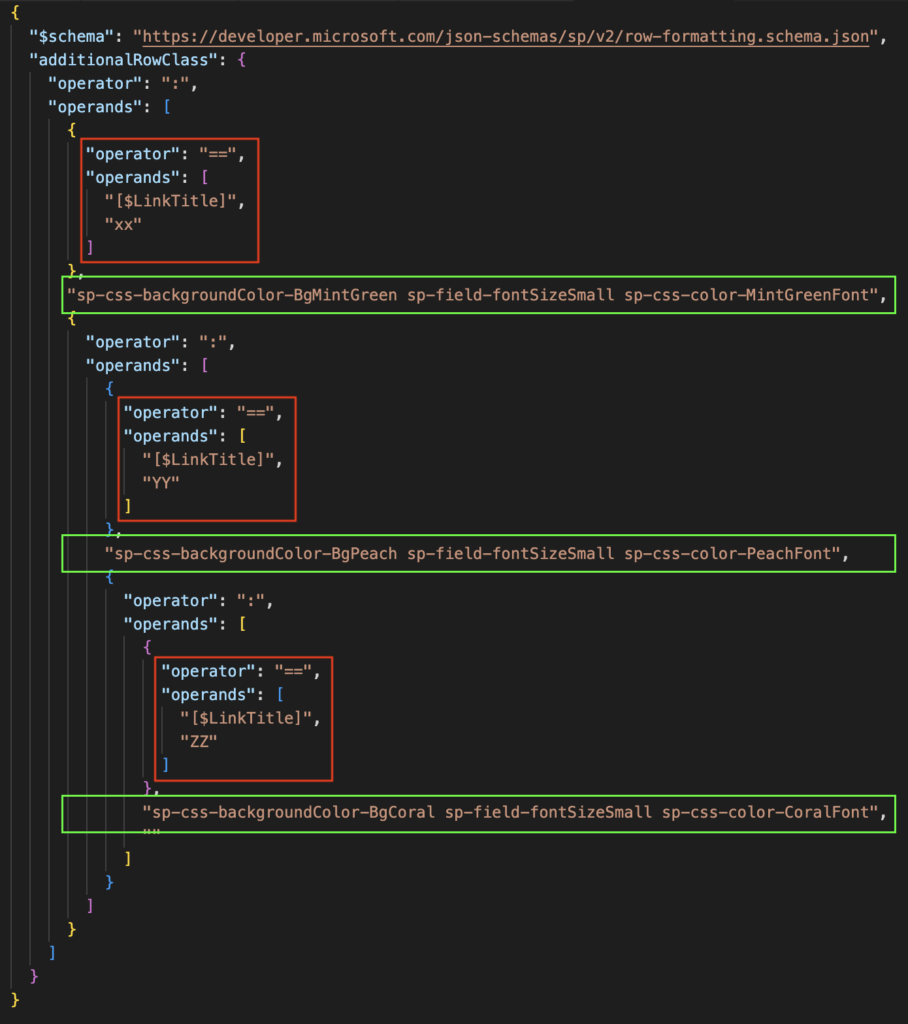908x1024 pixels.
Task: Click the "YY" string value
Action: (x=161, y=483)
